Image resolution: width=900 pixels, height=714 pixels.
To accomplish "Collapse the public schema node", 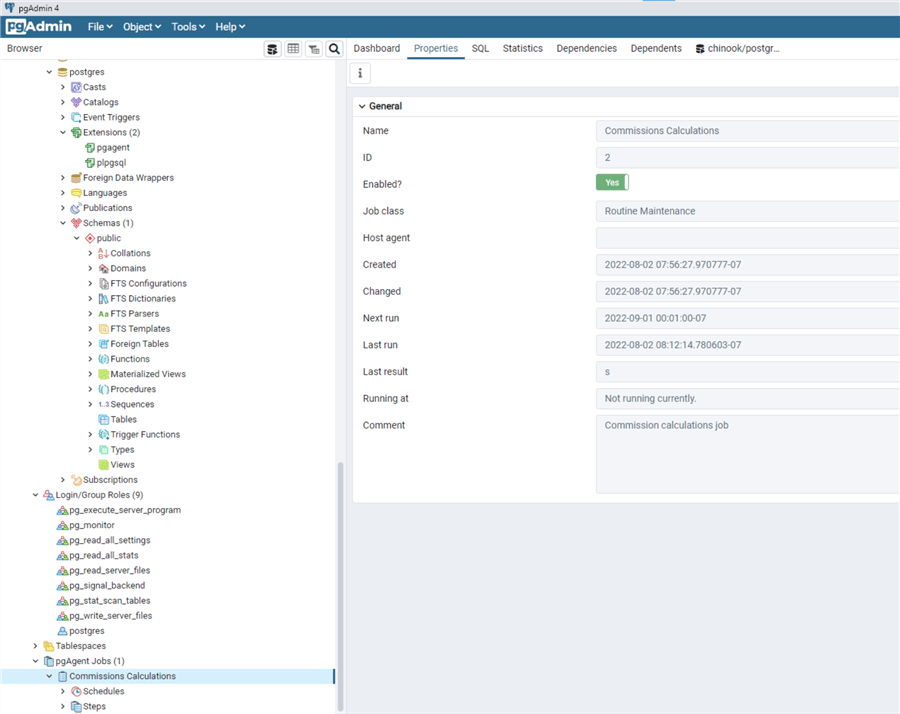I will pos(77,238).
